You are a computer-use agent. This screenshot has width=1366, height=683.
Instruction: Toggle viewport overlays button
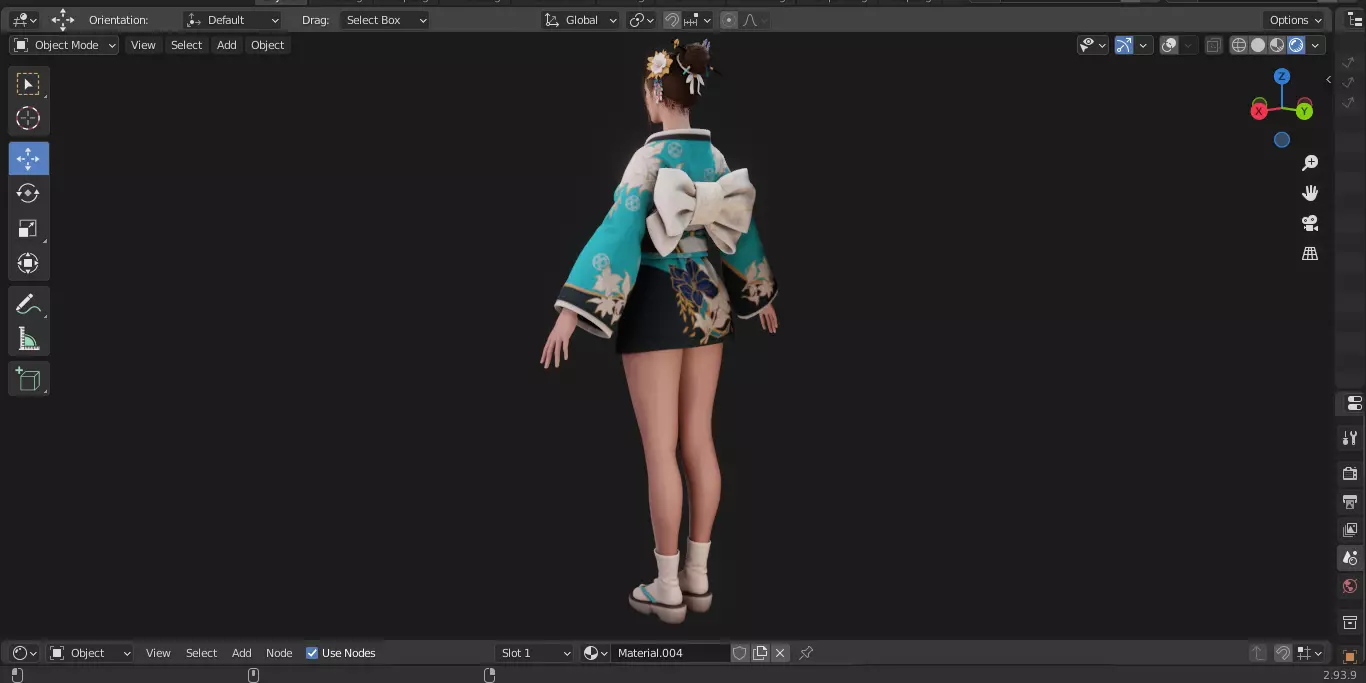pyautogui.click(x=1169, y=45)
